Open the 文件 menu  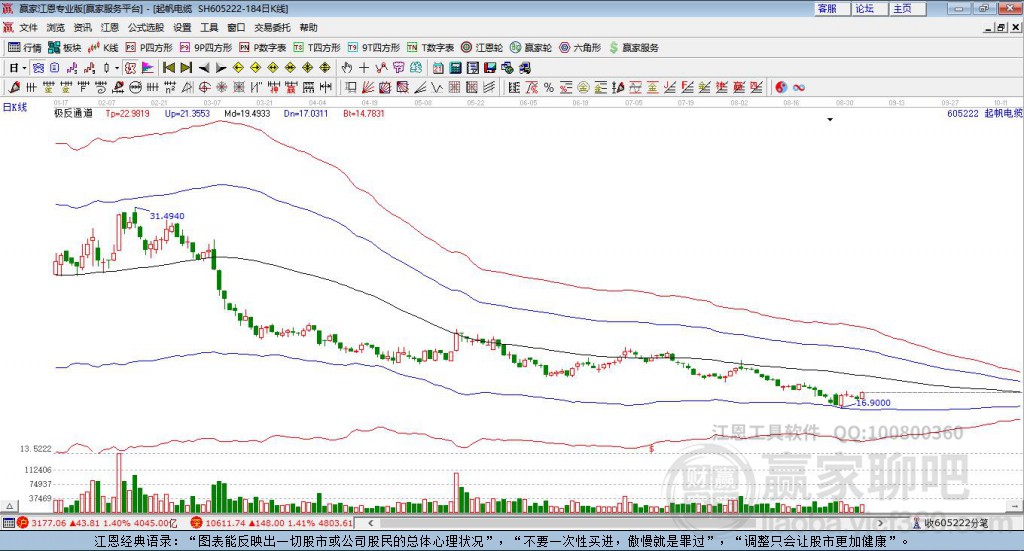[x=28, y=27]
